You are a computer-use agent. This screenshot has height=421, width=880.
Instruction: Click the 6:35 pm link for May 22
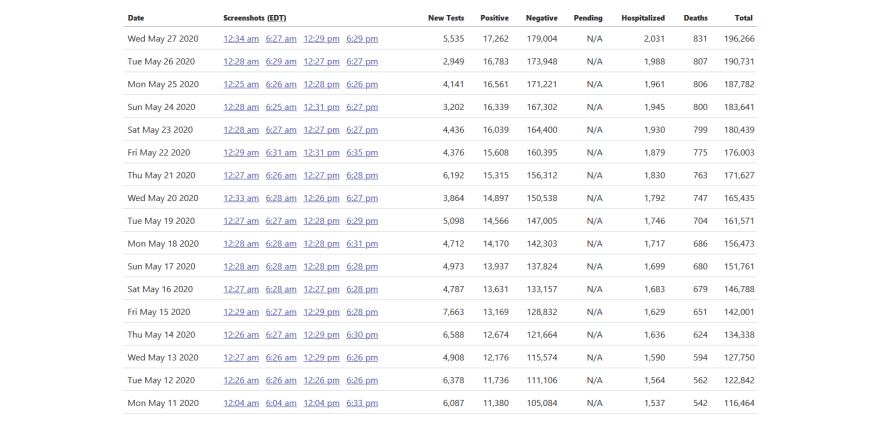point(362,153)
